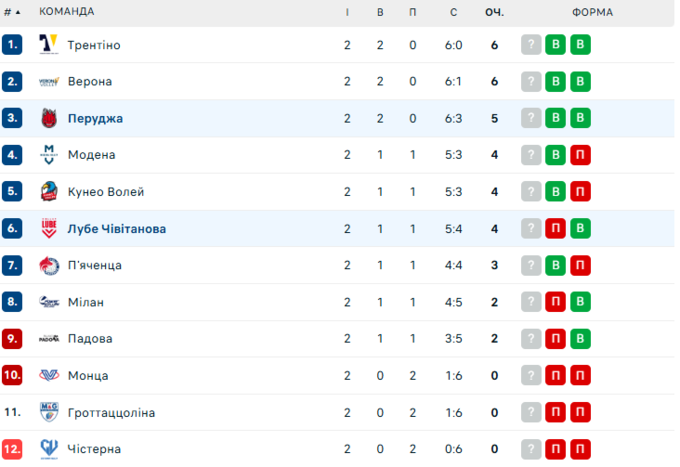Click Трентіно's gray question mark form badge
This screenshot has height=467, width=680.
click(x=531, y=45)
